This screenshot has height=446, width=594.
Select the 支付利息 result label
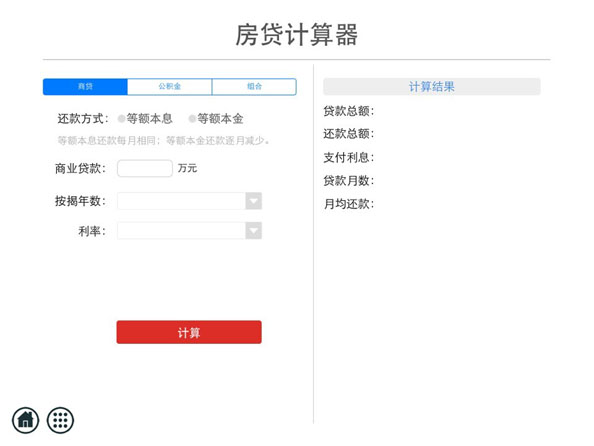pos(349,157)
